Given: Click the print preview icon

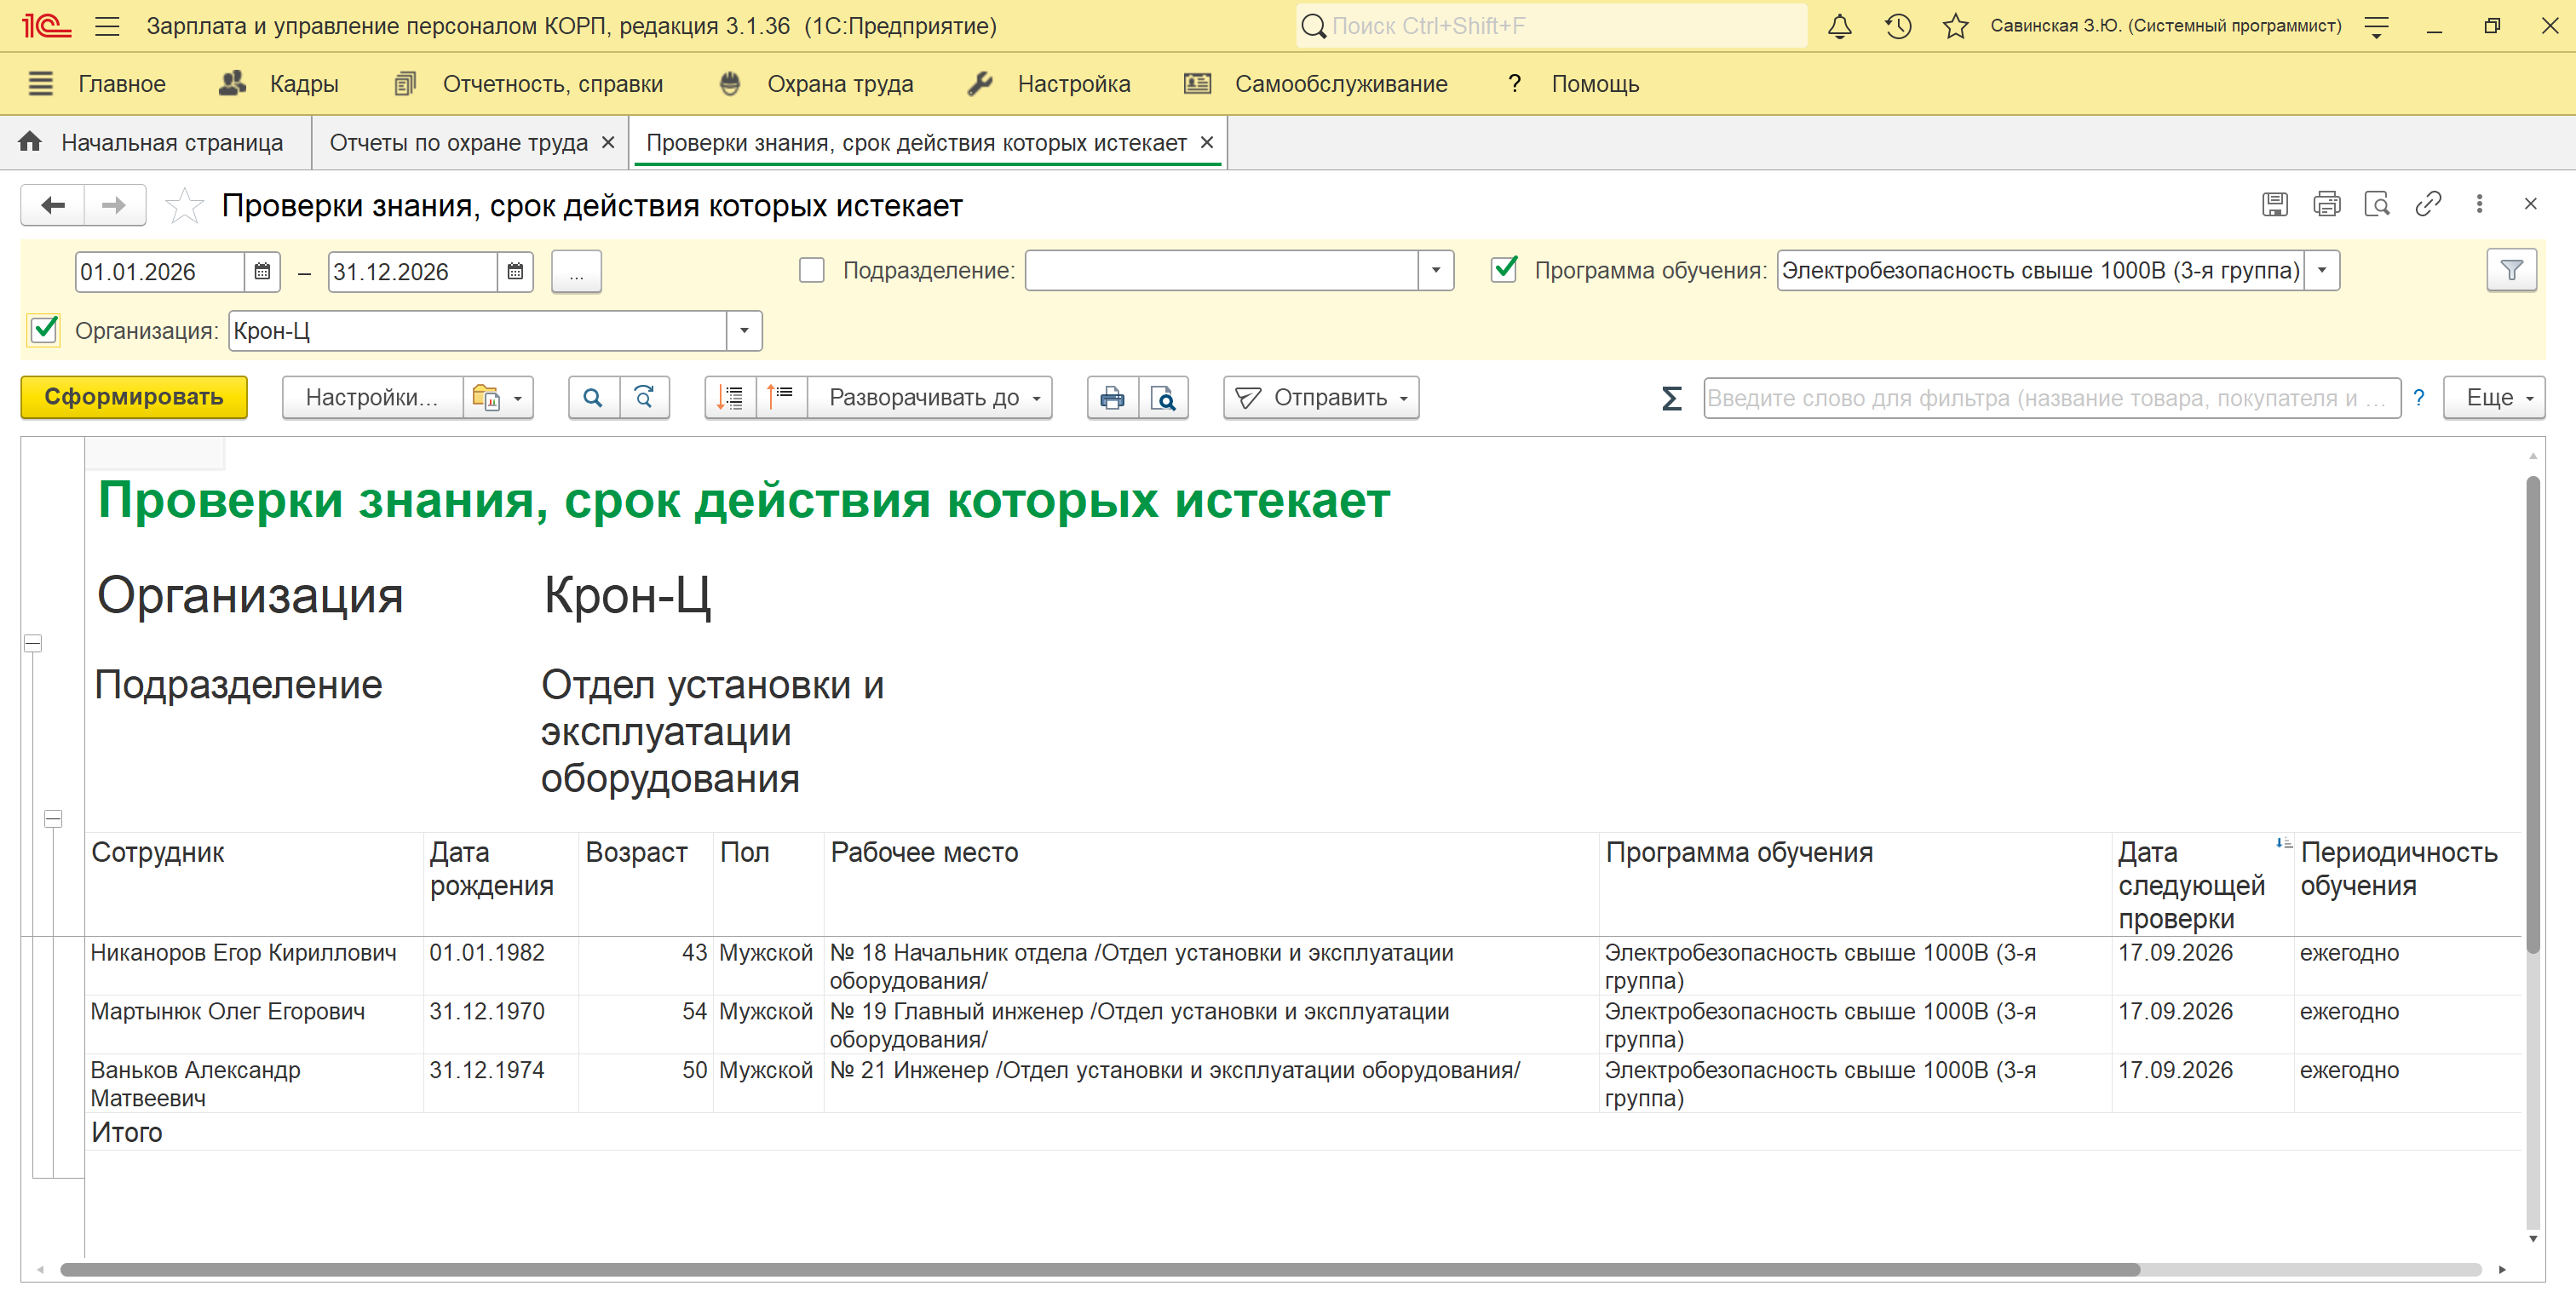Looking at the screenshot, I should coord(1163,398).
